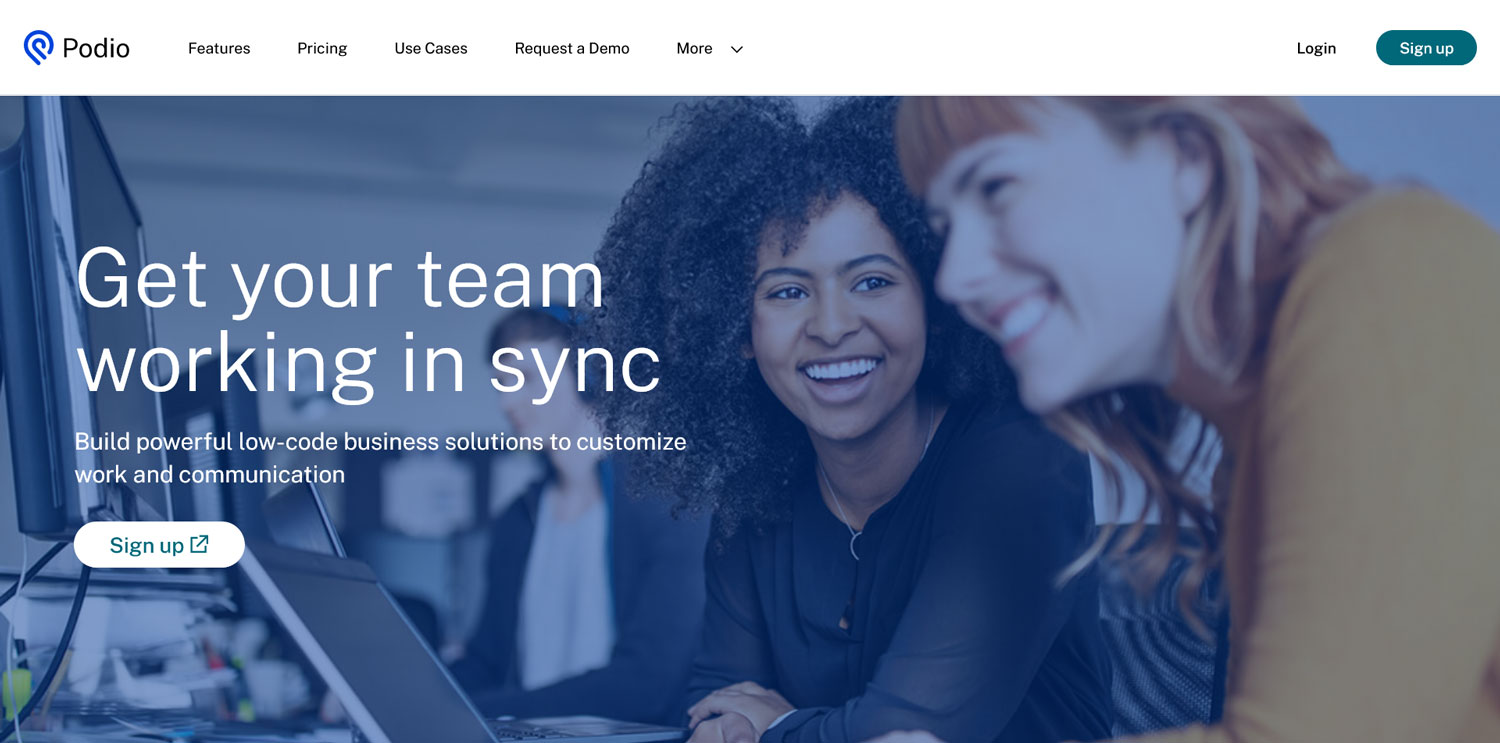1500x743 pixels.
Task: Click the 'Build powerful low-code business solutions' subtitle
Action: [380, 457]
